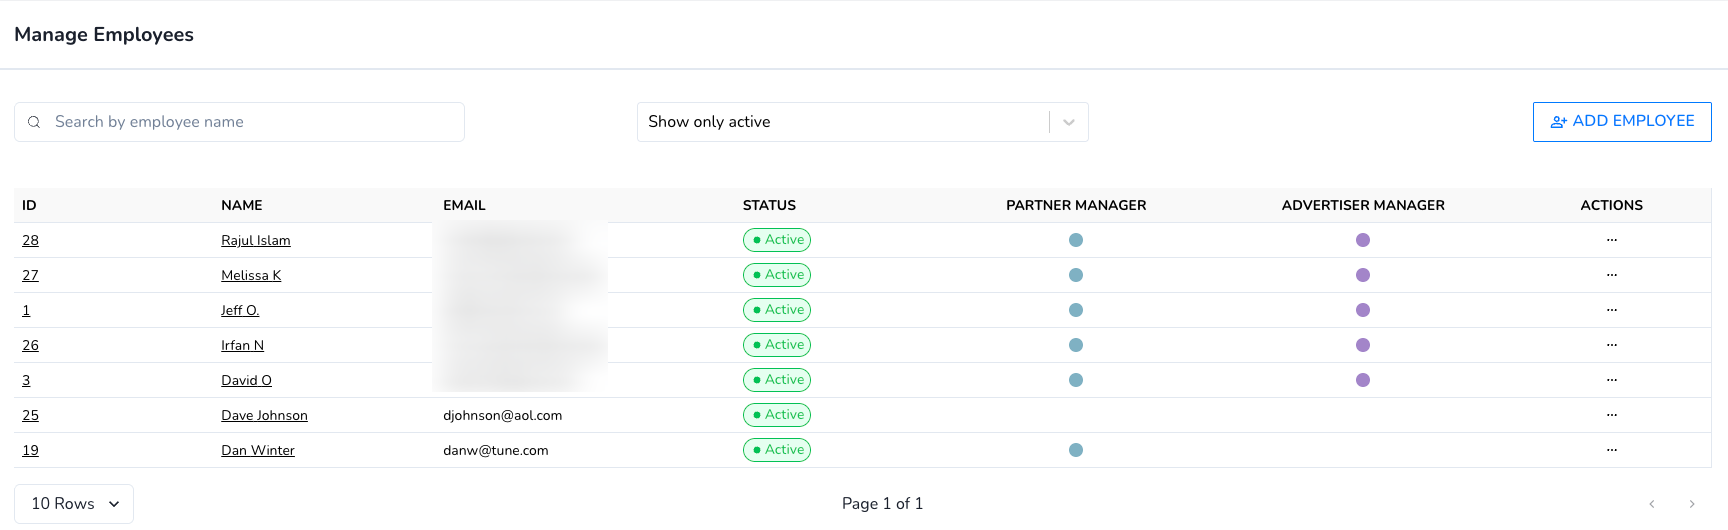Click djohnson@aol.com email cell
The height and width of the screenshot is (530, 1728).
coord(502,415)
